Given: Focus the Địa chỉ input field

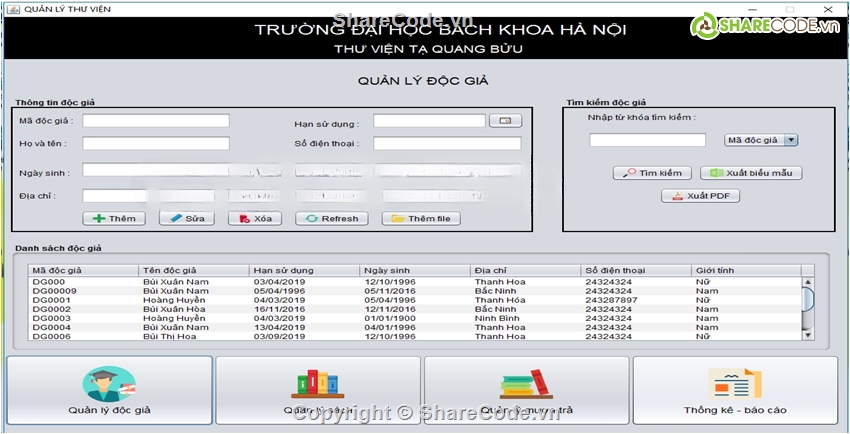Looking at the screenshot, I should pyautogui.click(x=114, y=196).
